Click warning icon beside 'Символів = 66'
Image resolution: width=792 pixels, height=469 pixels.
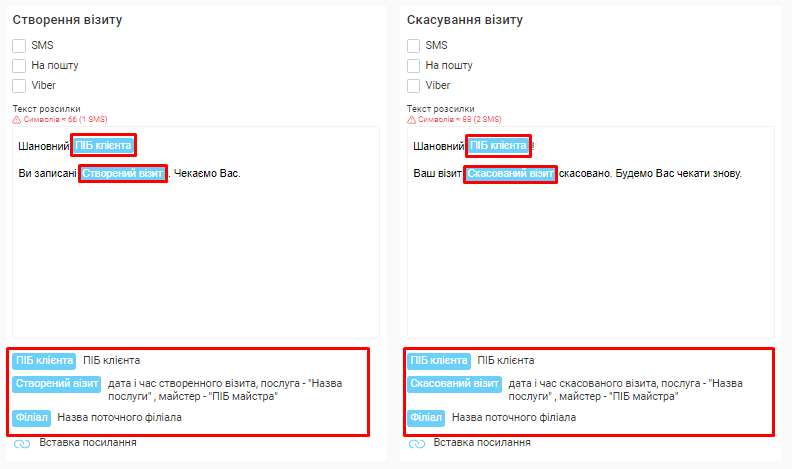[17, 119]
